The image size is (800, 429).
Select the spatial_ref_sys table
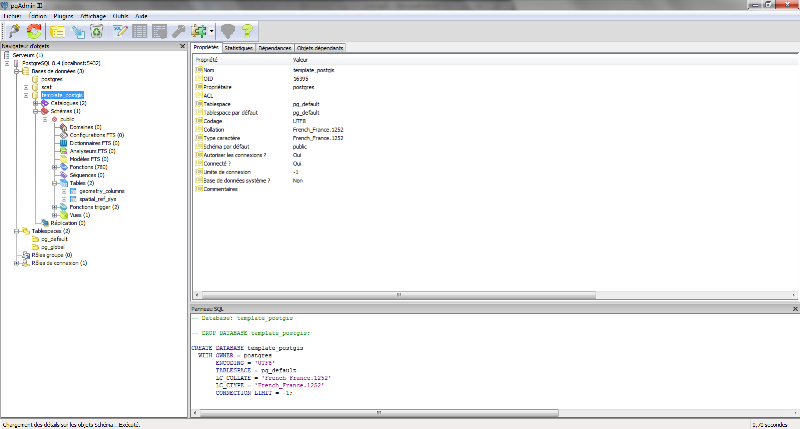[98, 198]
